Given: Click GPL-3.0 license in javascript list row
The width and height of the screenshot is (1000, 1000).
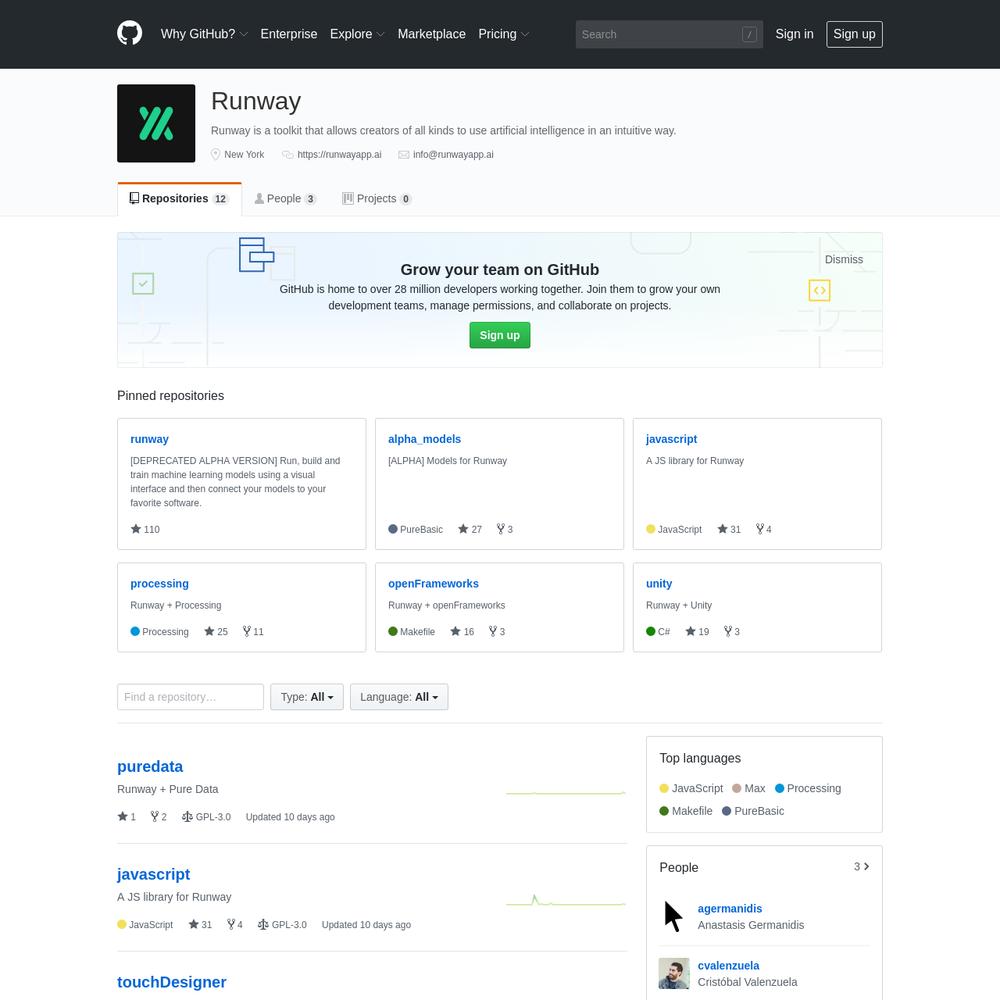Looking at the screenshot, I should (282, 925).
